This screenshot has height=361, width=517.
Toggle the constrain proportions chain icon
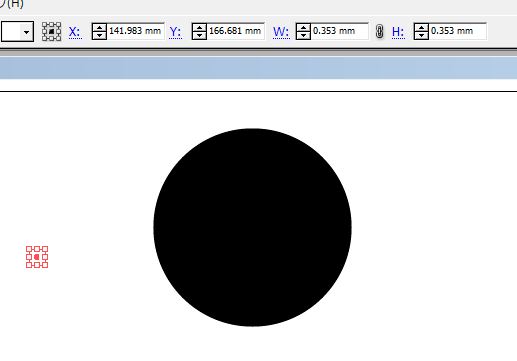(x=379, y=31)
